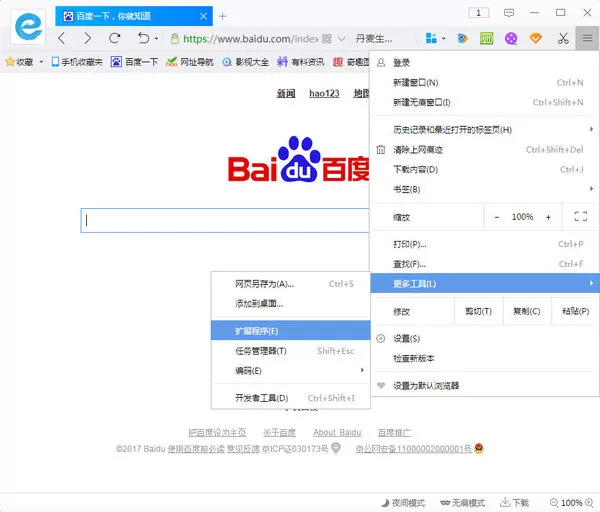Click the 剪切(T) button
The width and height of the screenshot is (600, 512).
pos(479,311)
